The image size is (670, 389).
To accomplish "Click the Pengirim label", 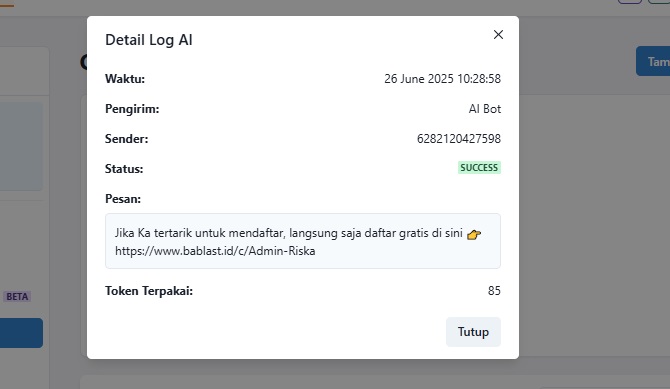I will click(x=132, y=109).
